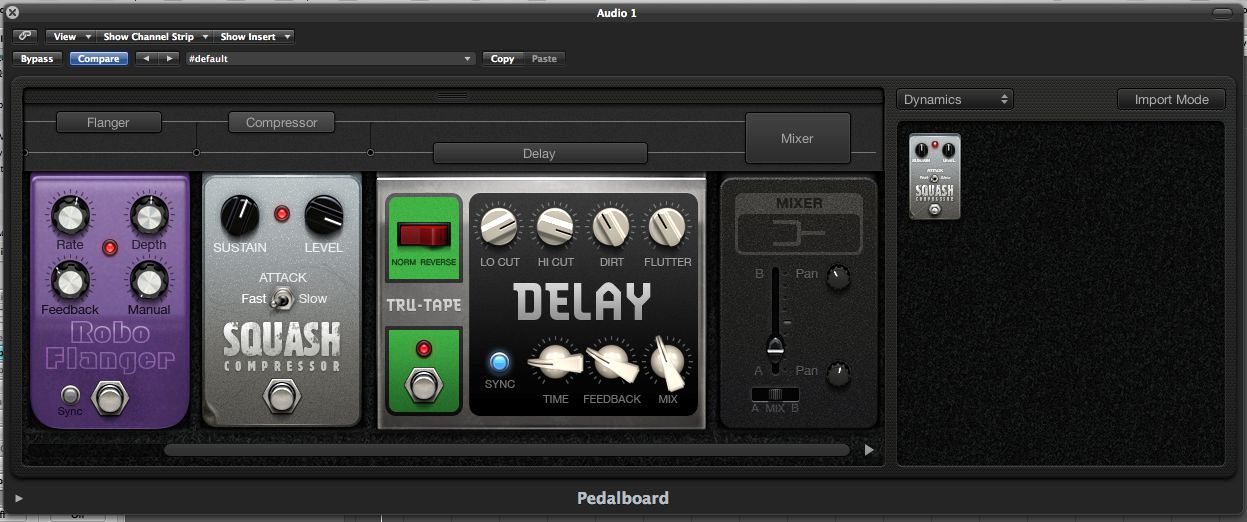Click the routing area grip handle
Image resolution: width=1247 pixels, height=522 pixels.
(453, 96)
